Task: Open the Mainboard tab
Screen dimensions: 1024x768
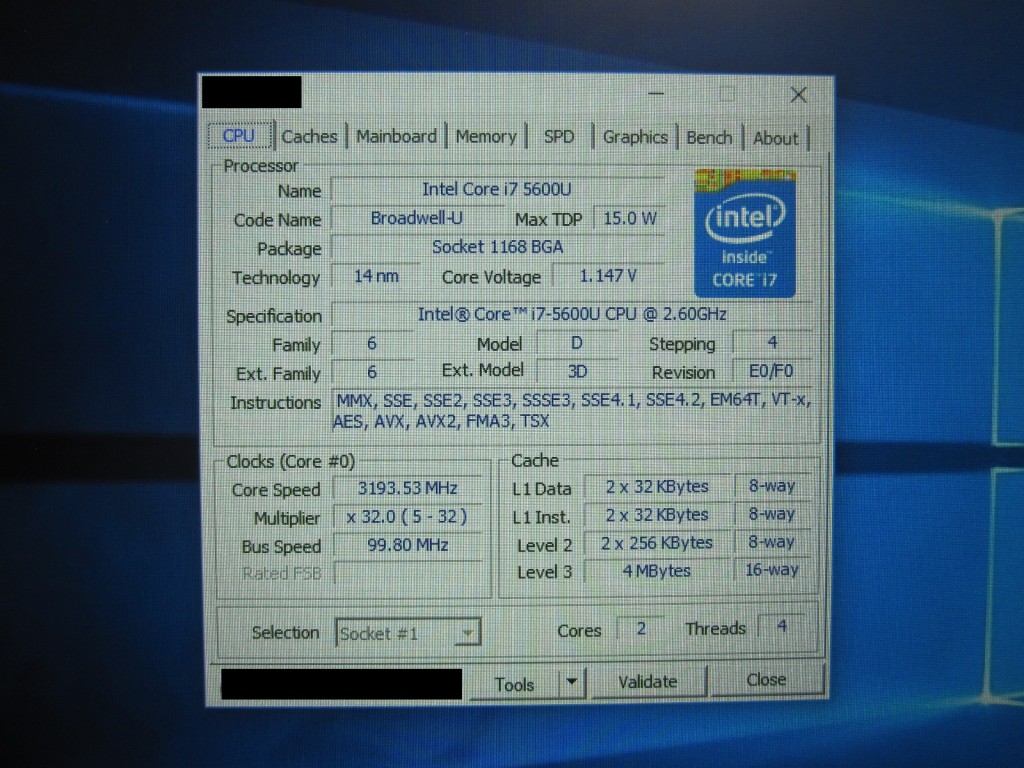Action: click(x=396, y=136)
